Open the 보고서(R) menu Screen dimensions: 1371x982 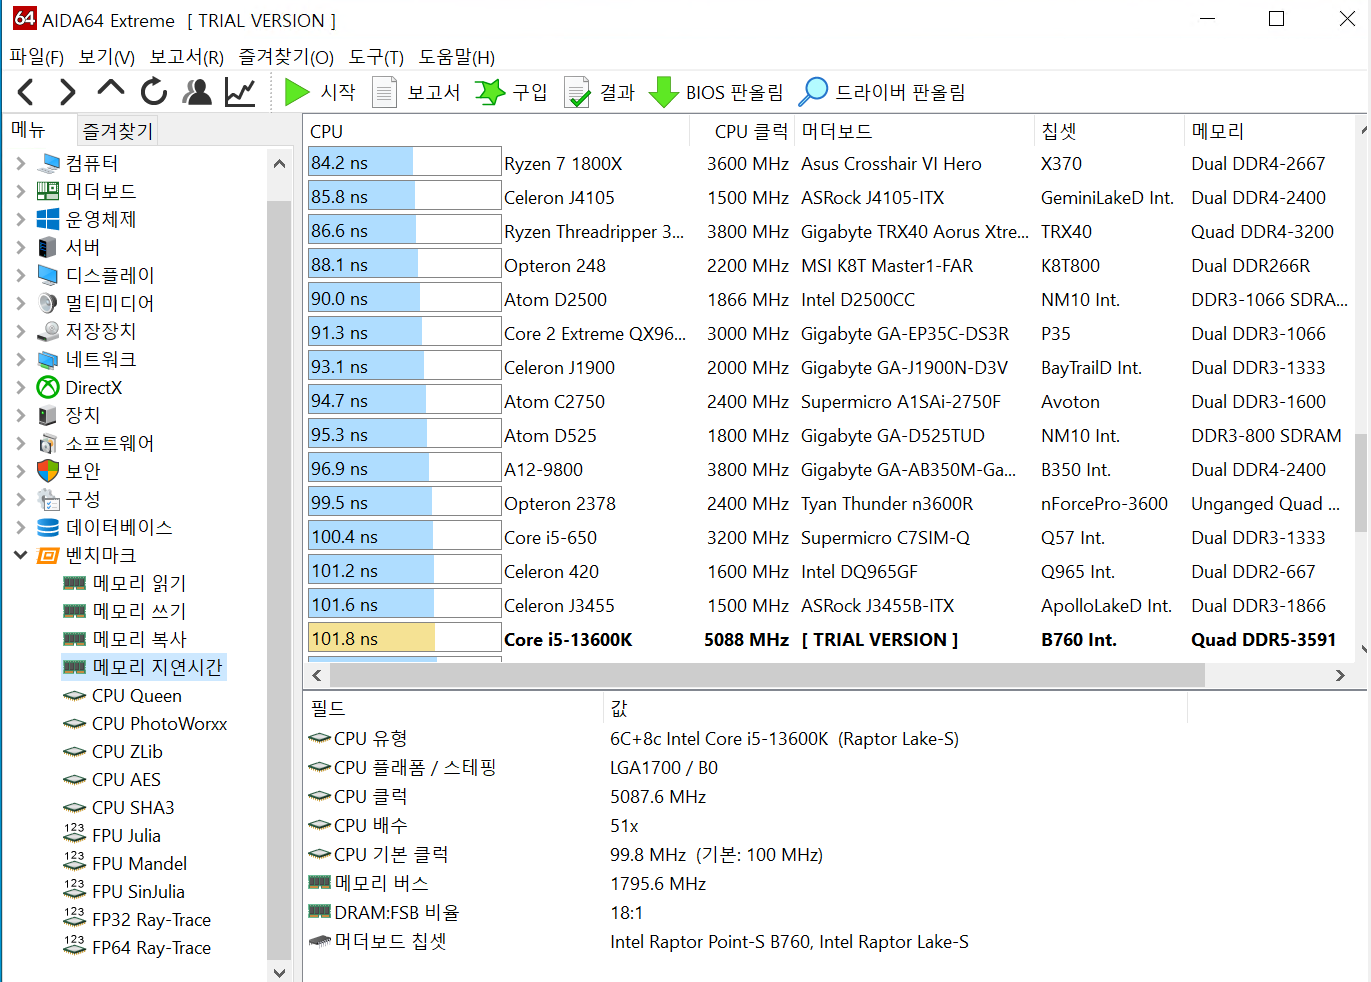[187, 57]
